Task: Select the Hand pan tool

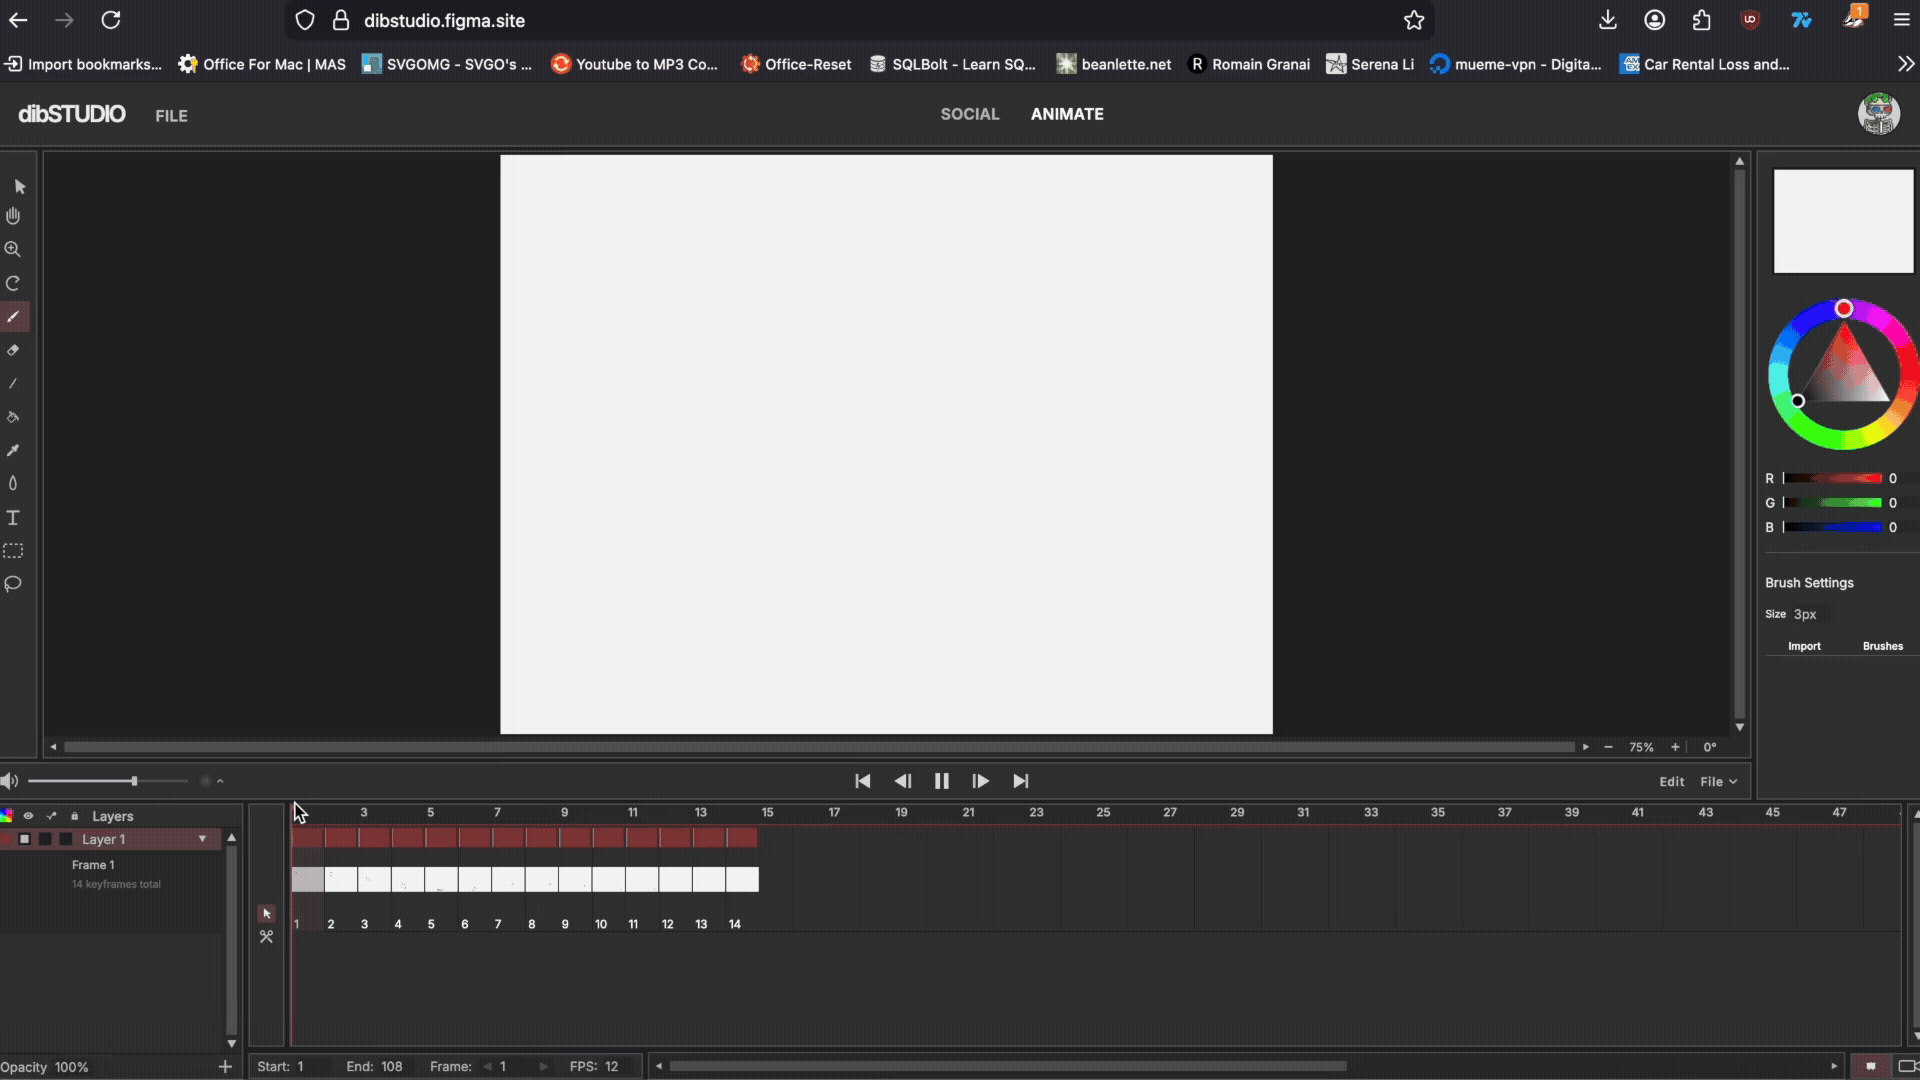Action: (13, 215)
